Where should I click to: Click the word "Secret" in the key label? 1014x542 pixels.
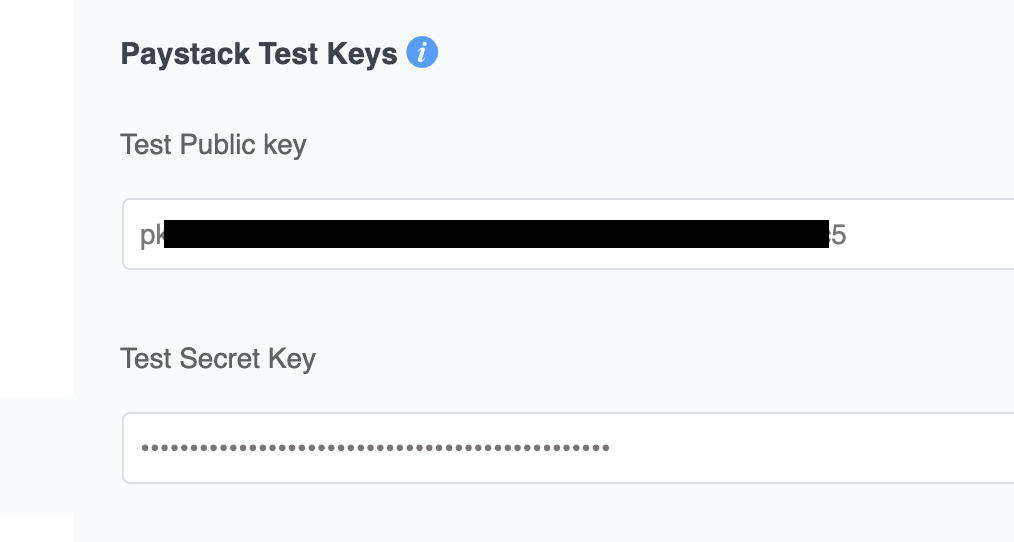pyautogui.click(x=220, y=358)
